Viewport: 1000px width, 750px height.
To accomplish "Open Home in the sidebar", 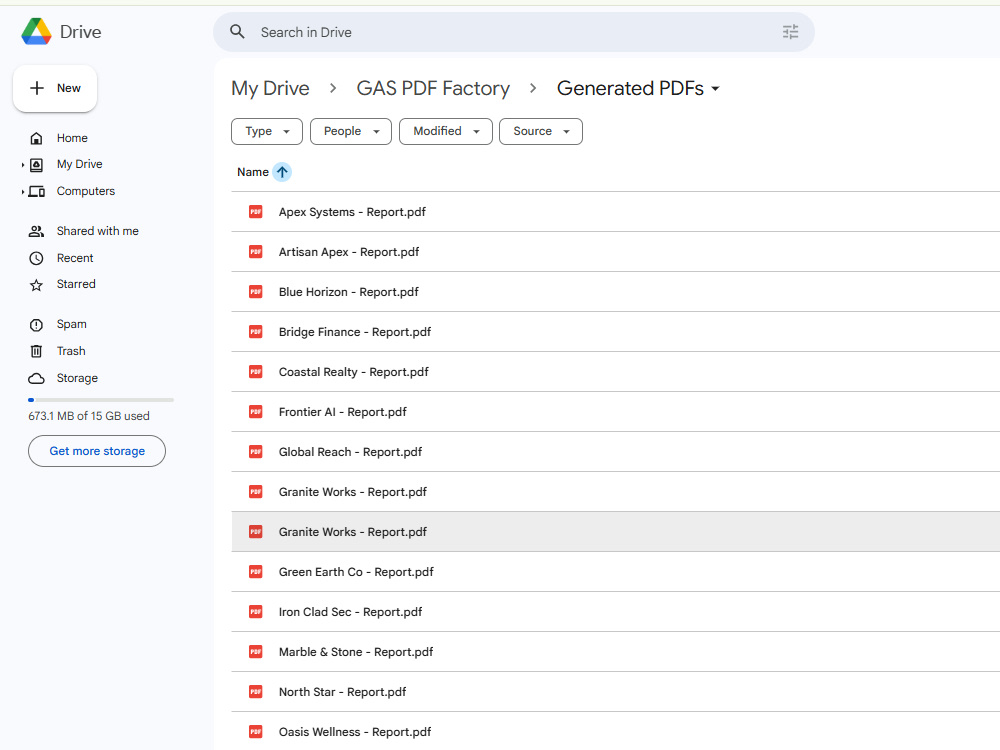I will (x=72, y=138).
